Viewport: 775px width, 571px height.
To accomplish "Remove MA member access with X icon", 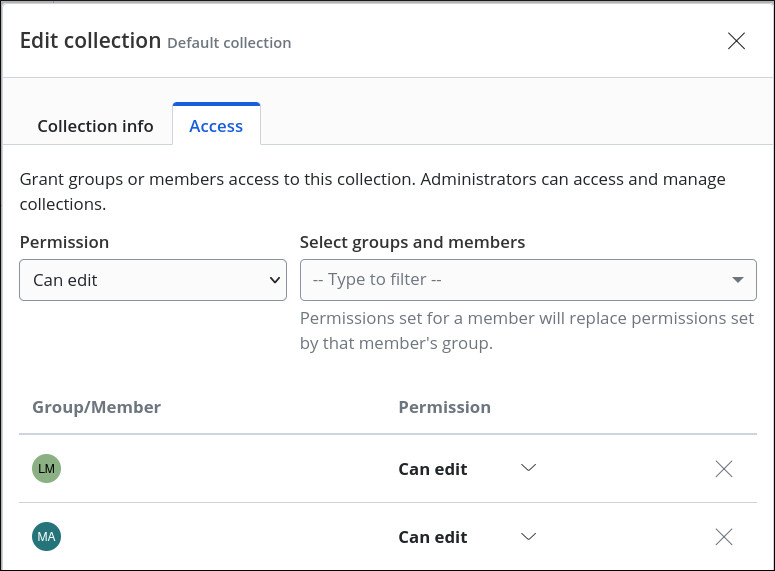I will (724, 537).
